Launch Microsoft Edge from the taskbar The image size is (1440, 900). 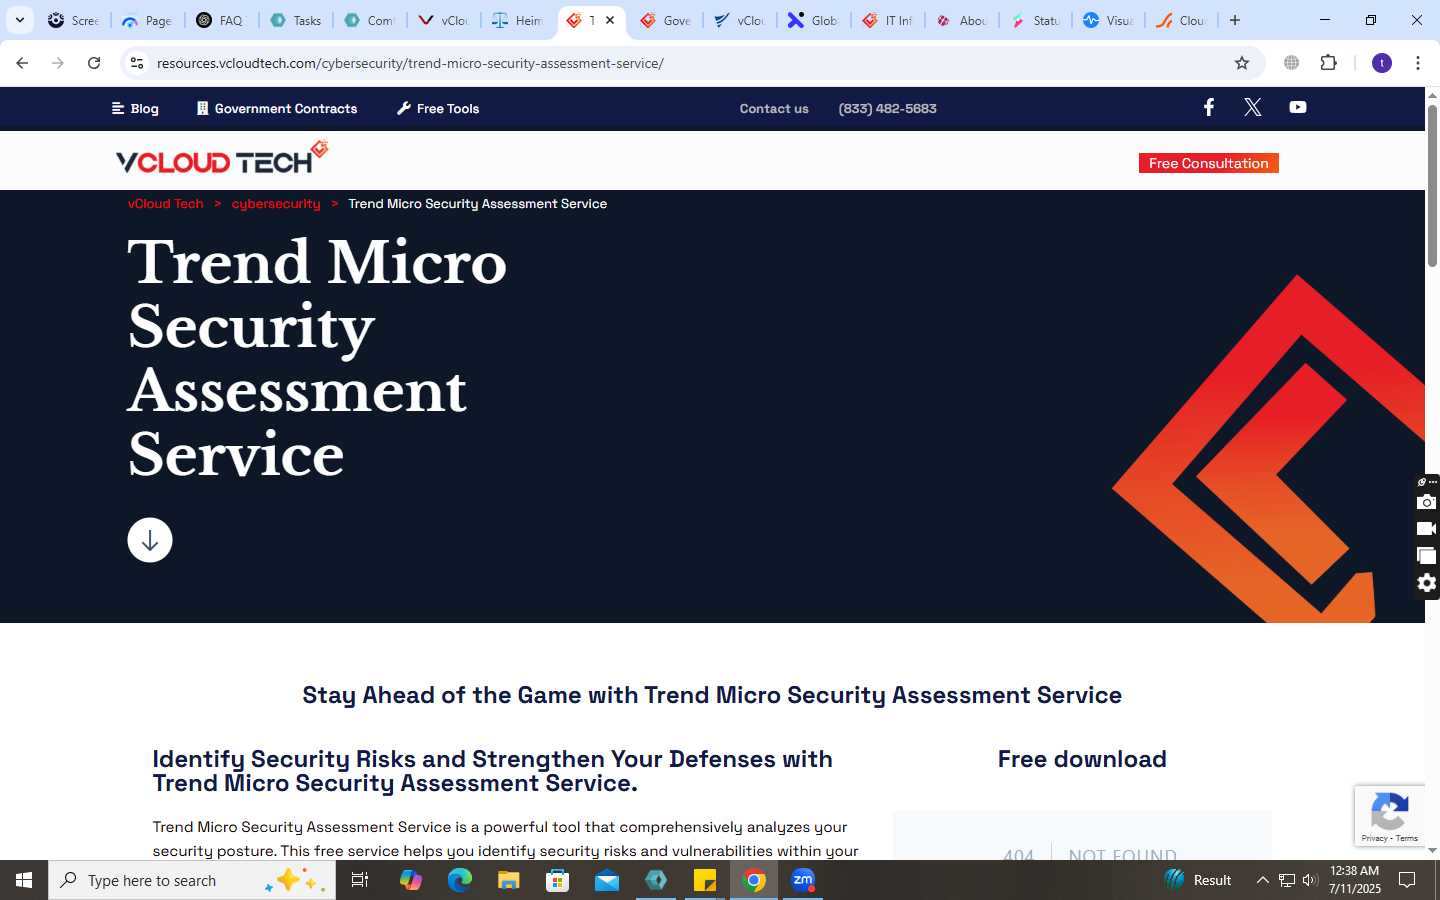coord(459,880)
